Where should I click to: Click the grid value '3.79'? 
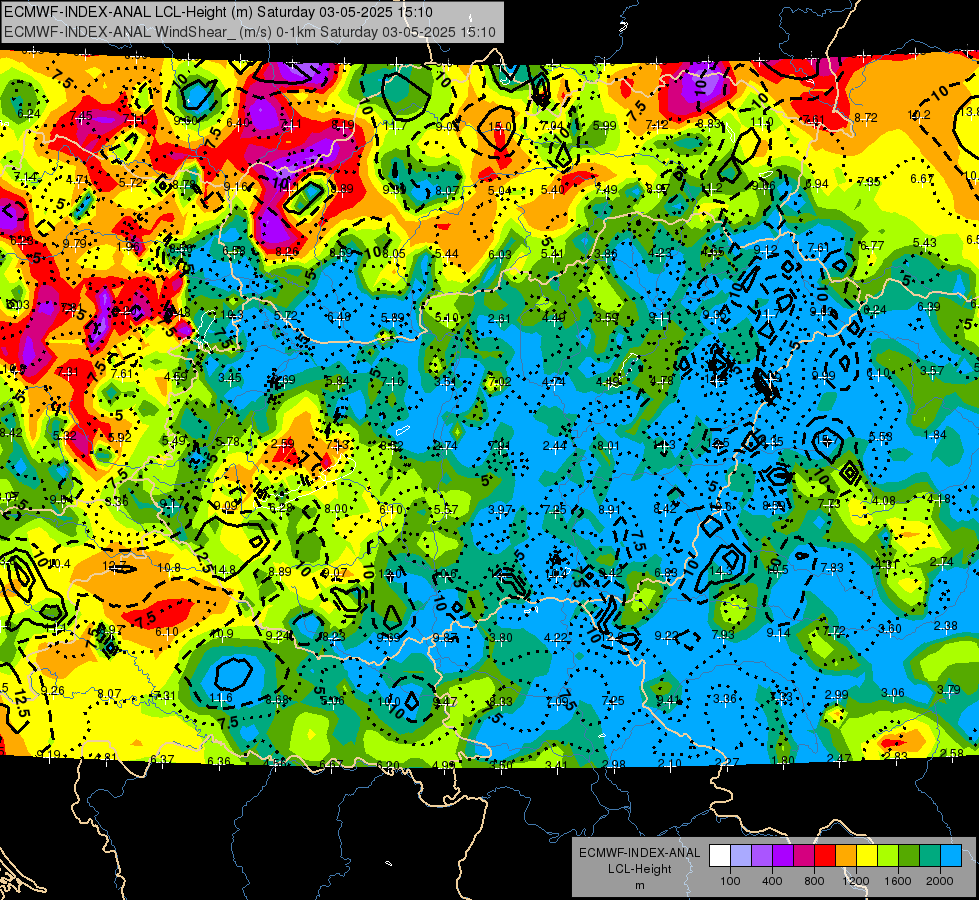[x=948, y=690]
